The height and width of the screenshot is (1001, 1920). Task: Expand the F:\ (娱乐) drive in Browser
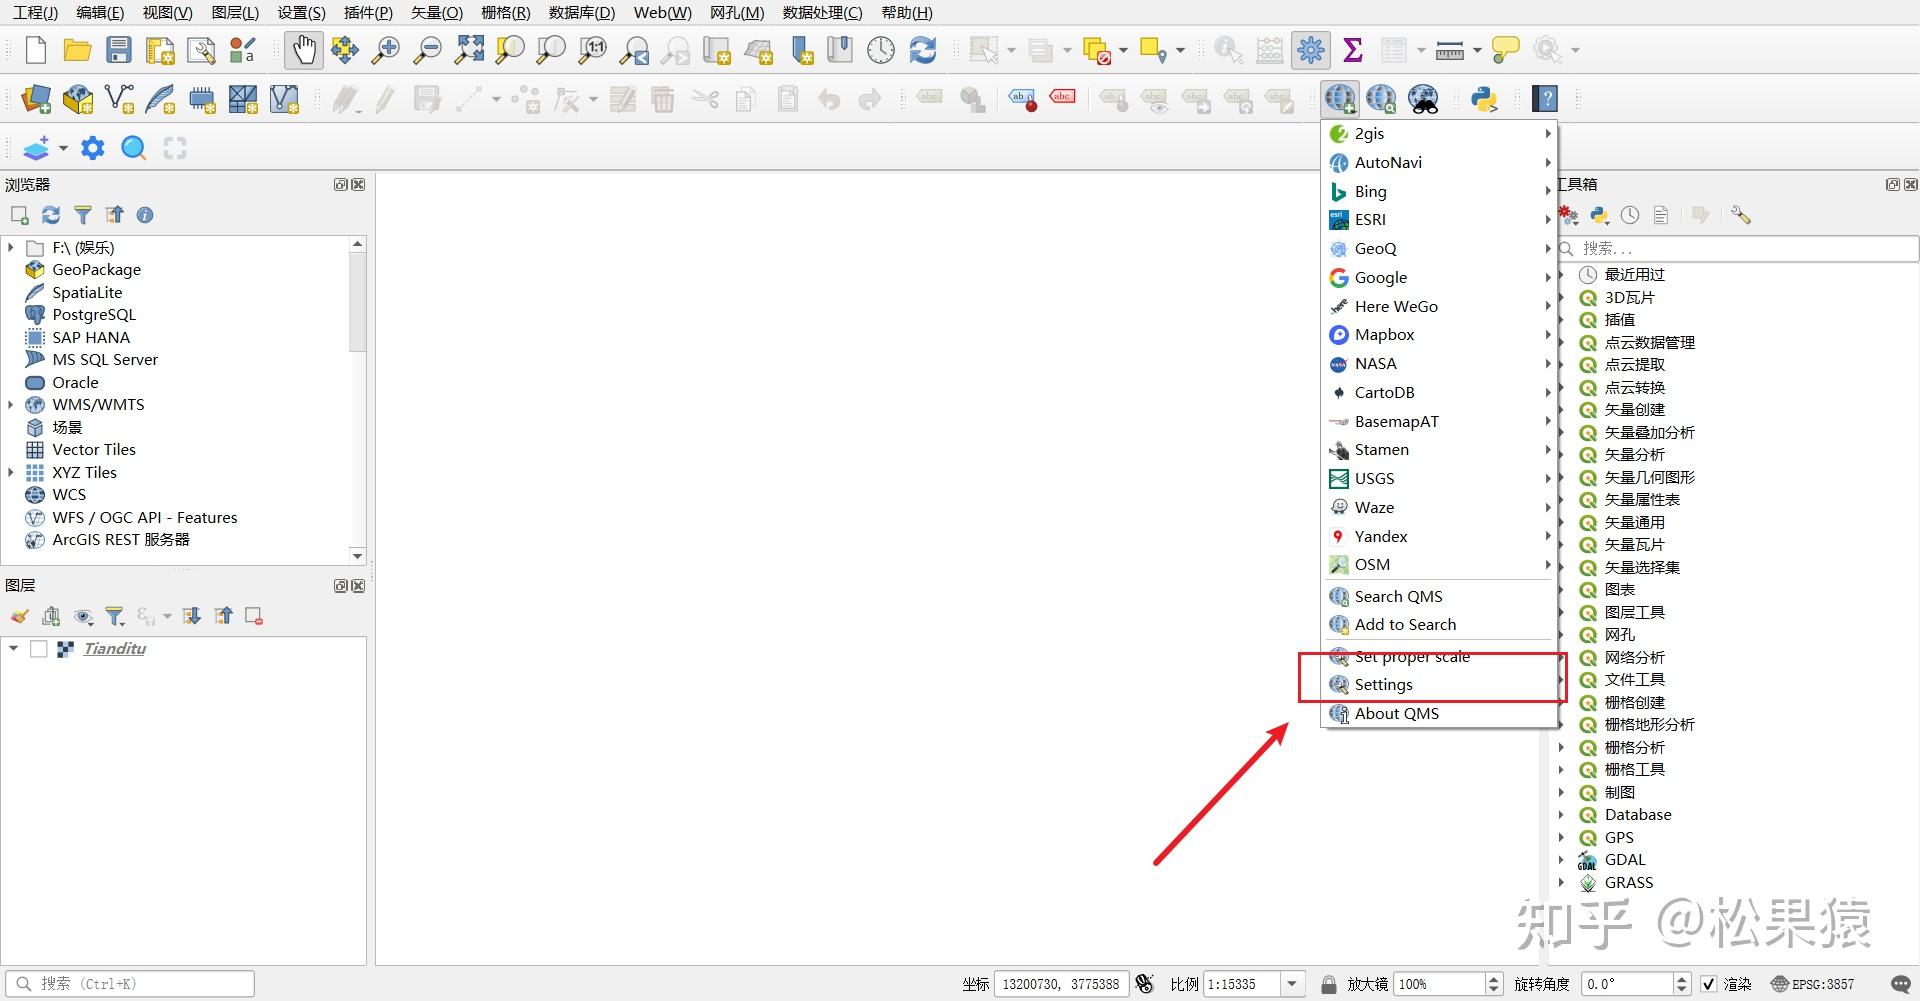click(11, 247)
